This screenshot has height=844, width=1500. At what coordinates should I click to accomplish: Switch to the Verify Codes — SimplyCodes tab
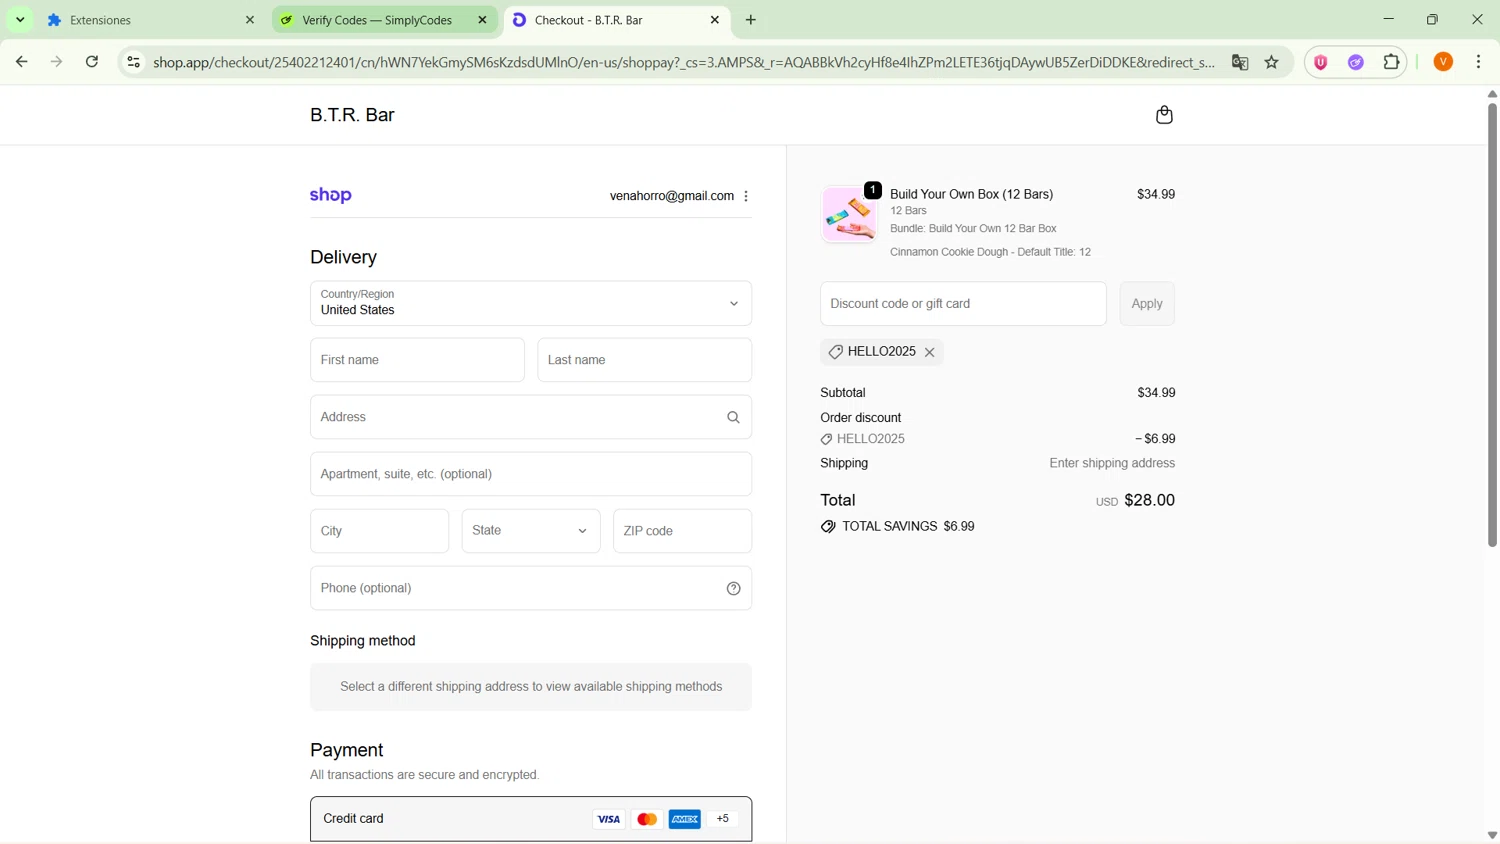pyautogui.click(x=378, y=20)
